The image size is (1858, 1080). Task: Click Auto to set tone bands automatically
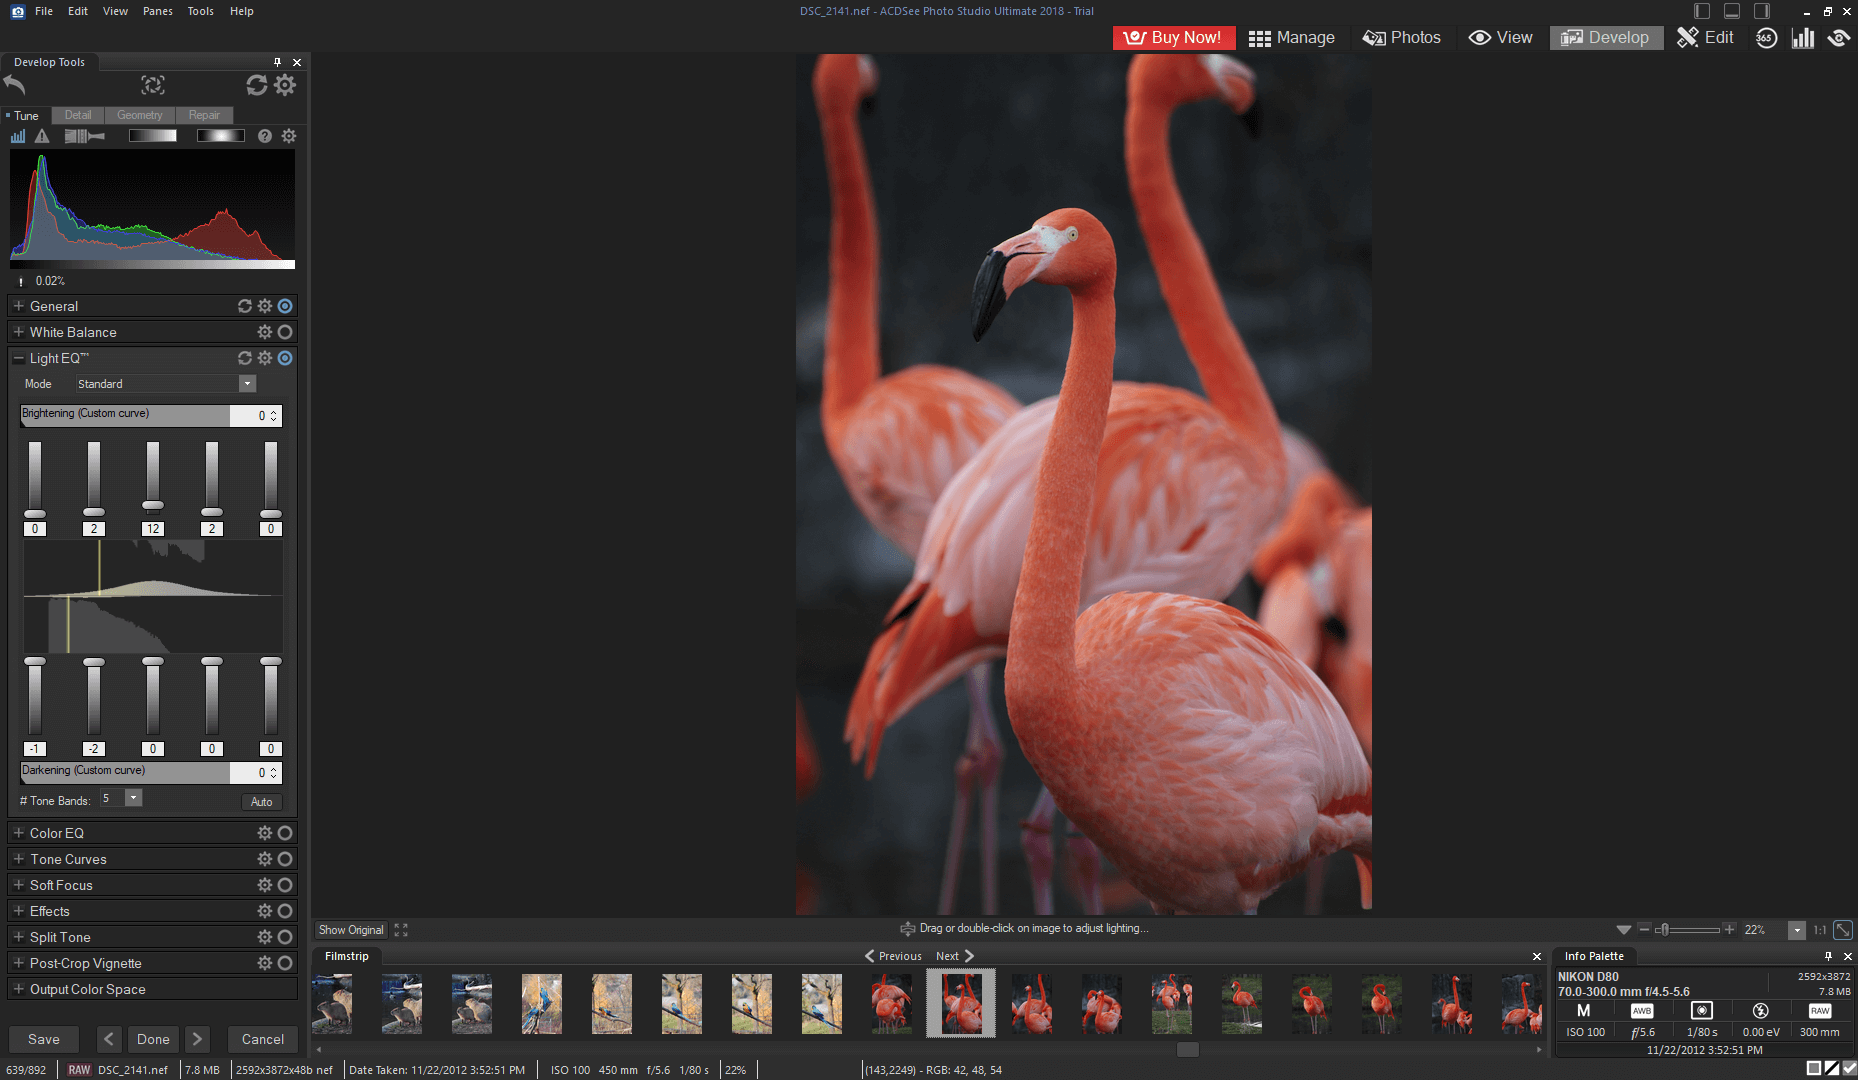tap(261, 801)
